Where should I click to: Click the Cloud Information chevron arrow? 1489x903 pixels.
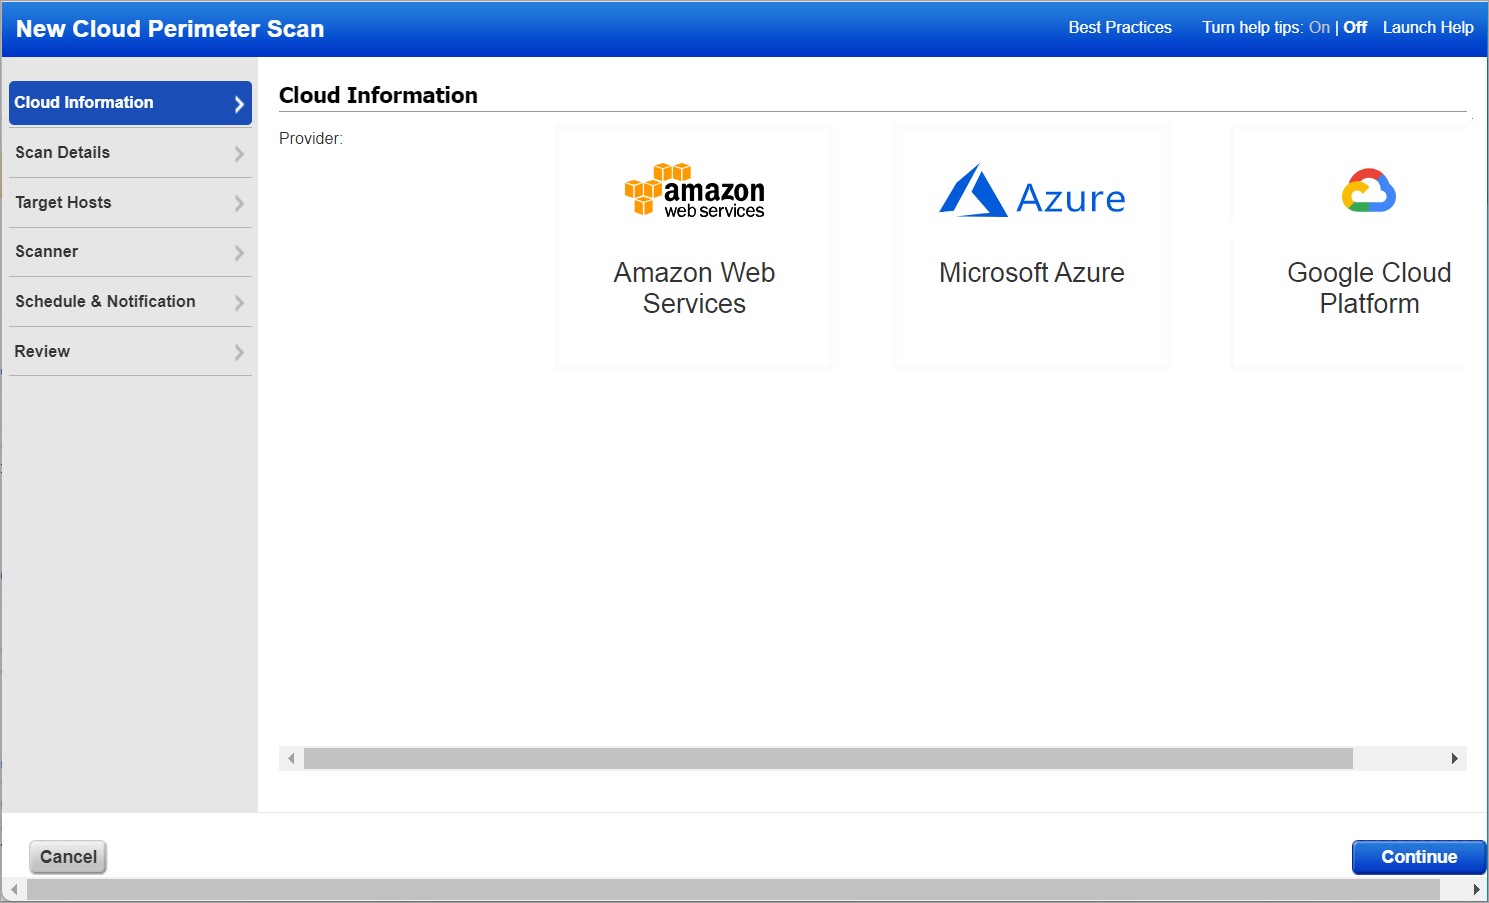[239, 104]
